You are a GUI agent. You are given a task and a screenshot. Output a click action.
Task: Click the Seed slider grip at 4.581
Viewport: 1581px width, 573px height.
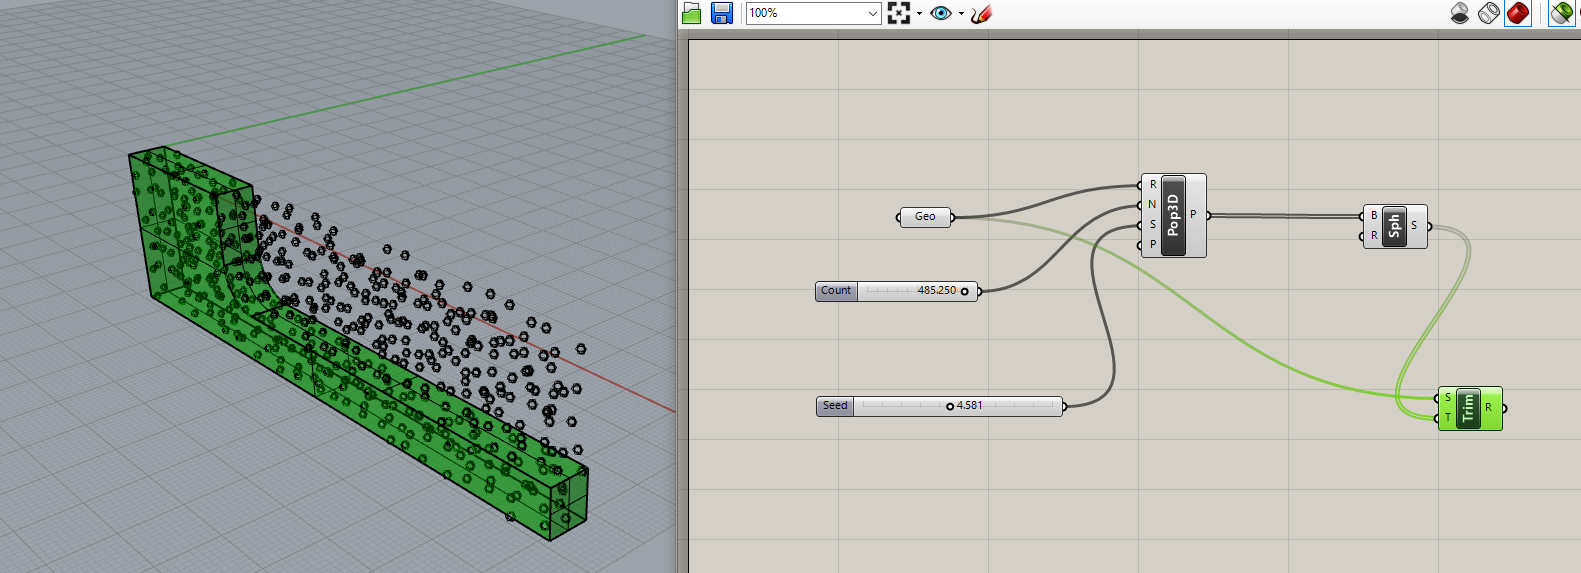point(950,406)
